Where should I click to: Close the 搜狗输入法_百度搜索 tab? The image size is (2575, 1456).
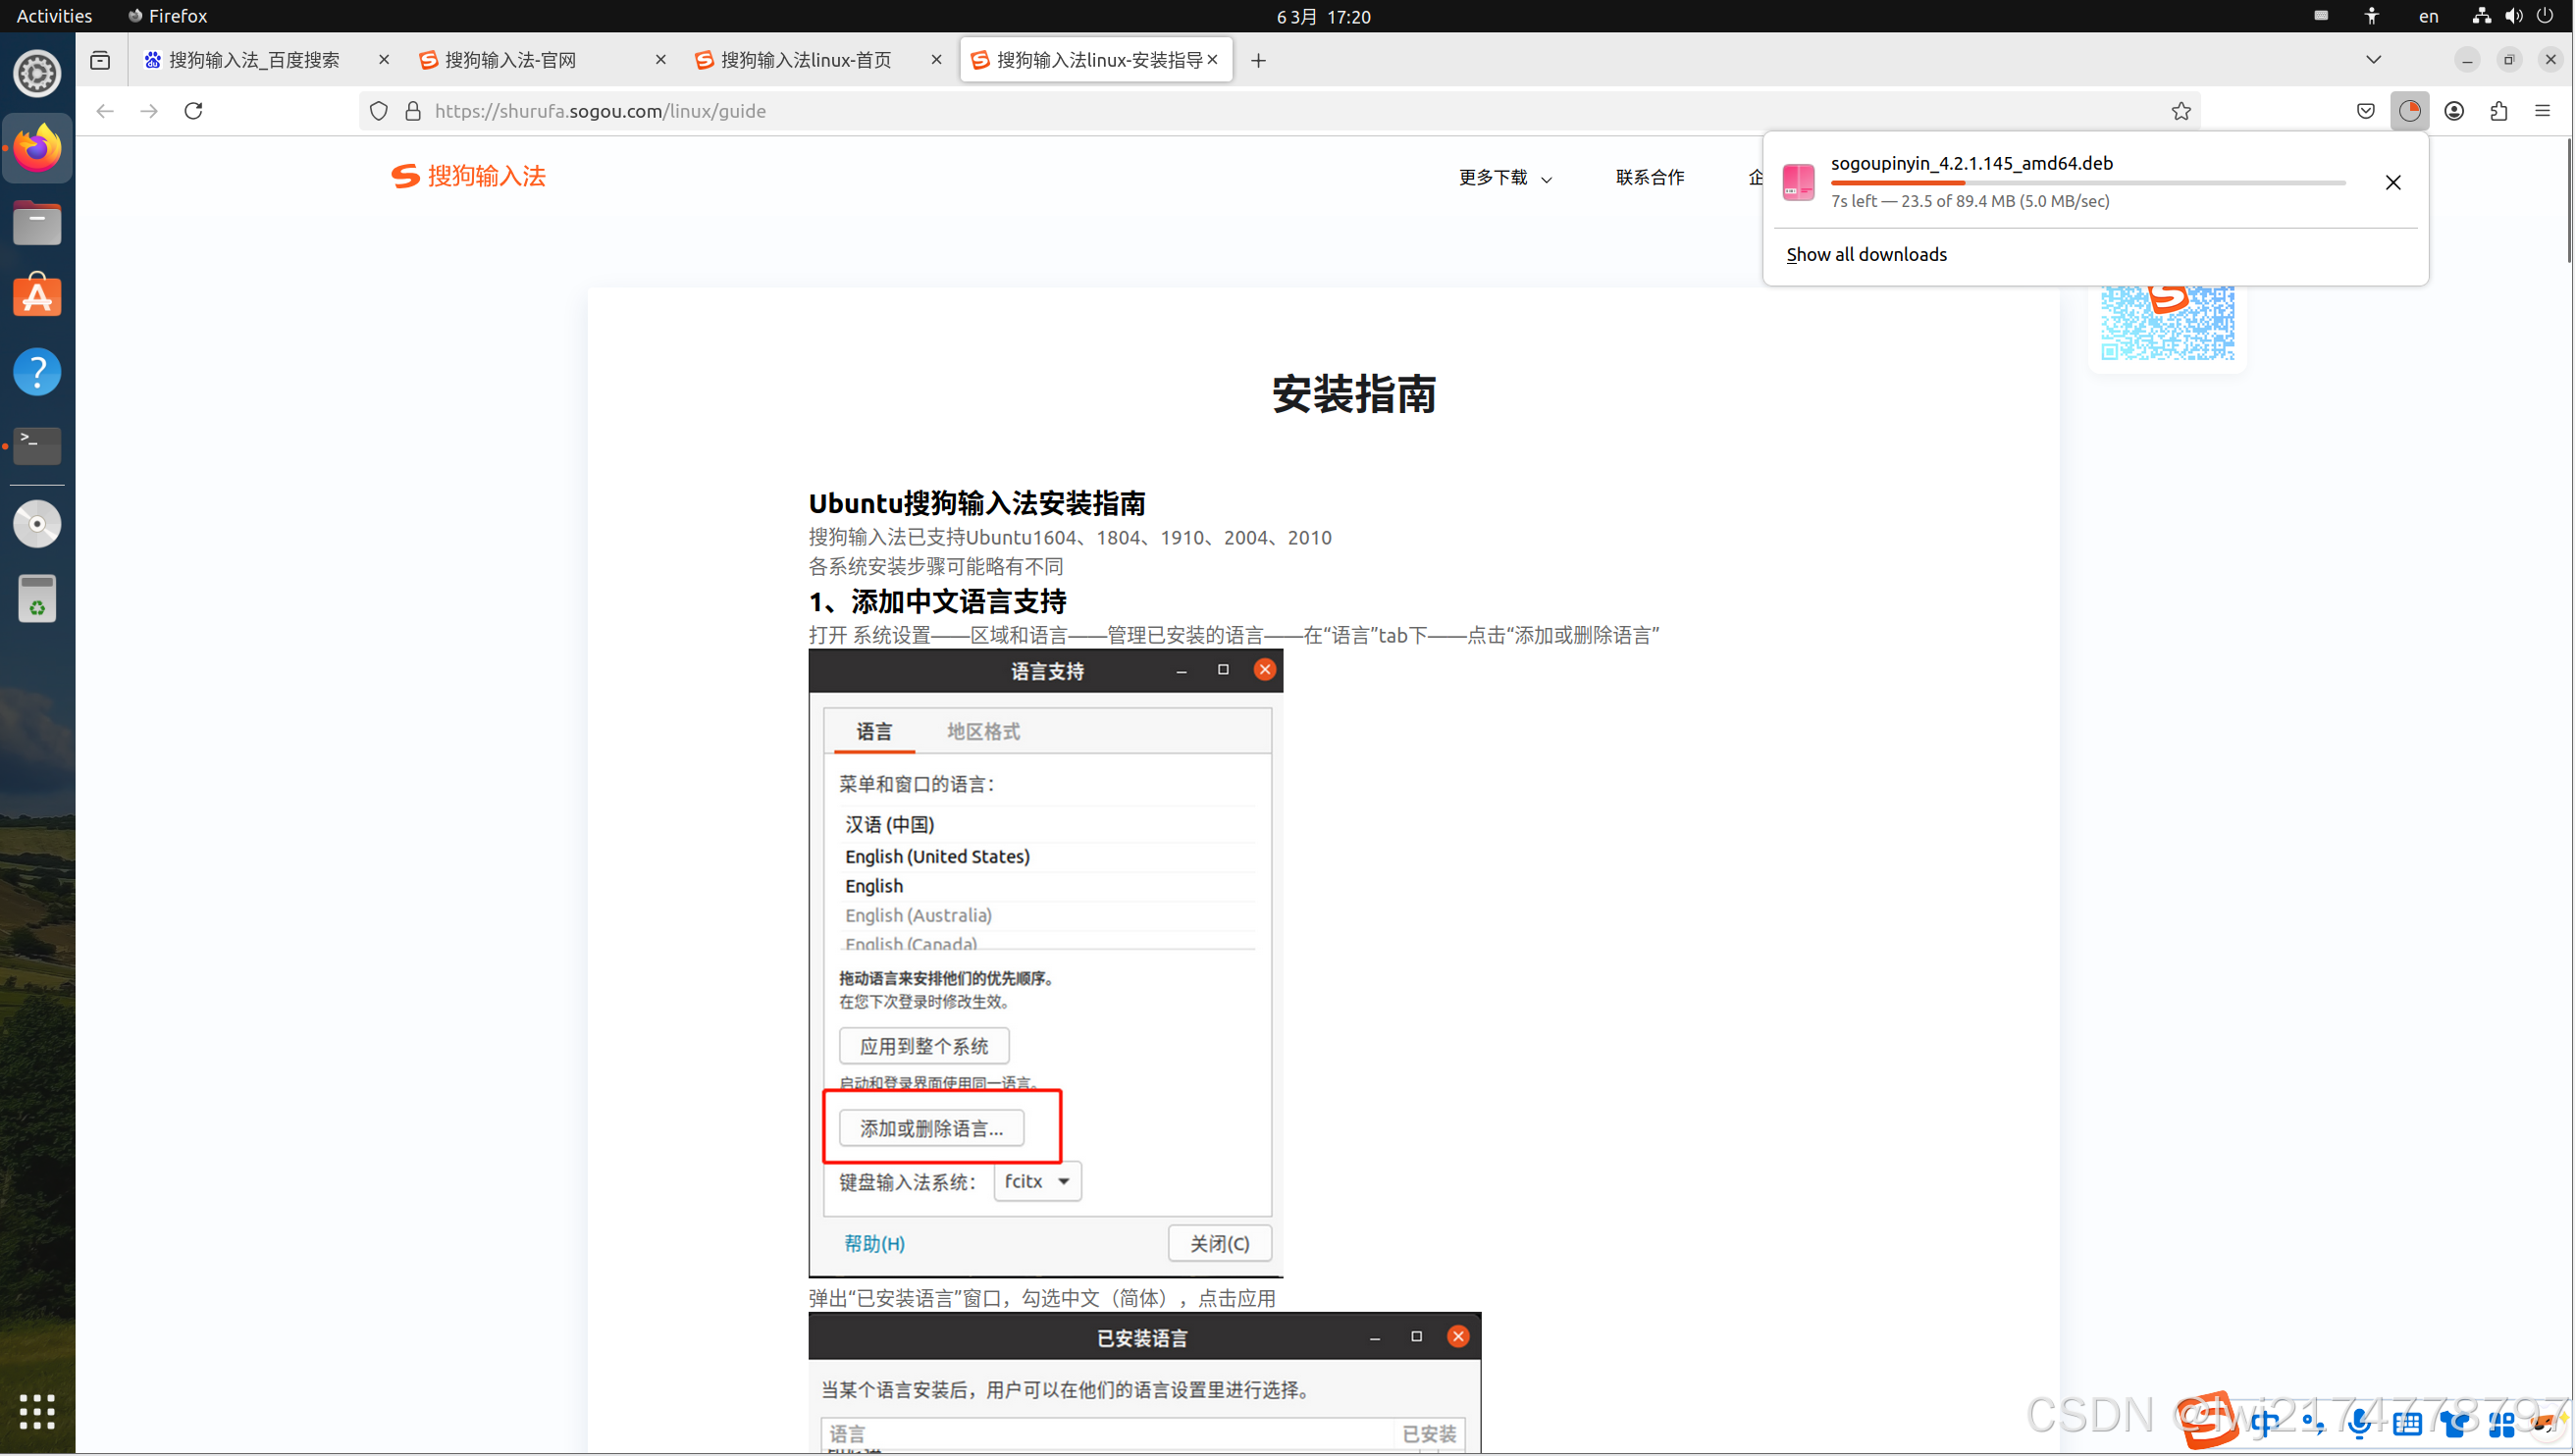pyautogui.click(x=384, y=60)
